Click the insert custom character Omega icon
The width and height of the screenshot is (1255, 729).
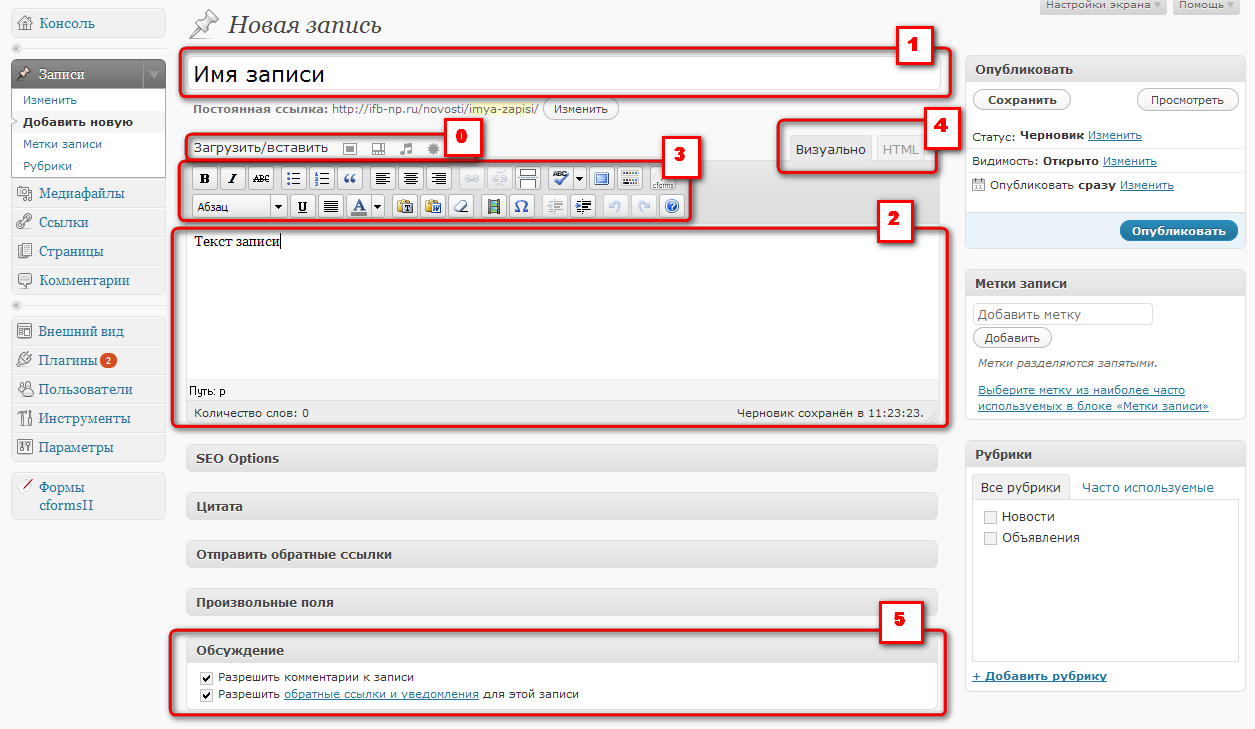tap(520, 207)
